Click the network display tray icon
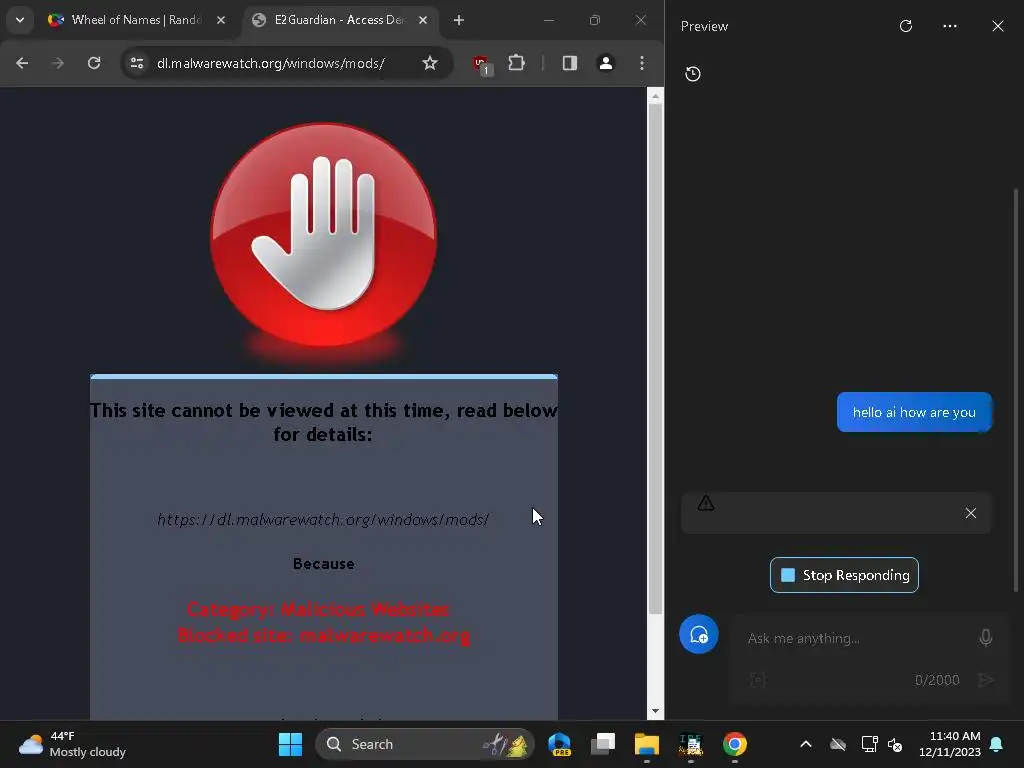Screen dimensions: 1024x768 click(870, 744)
